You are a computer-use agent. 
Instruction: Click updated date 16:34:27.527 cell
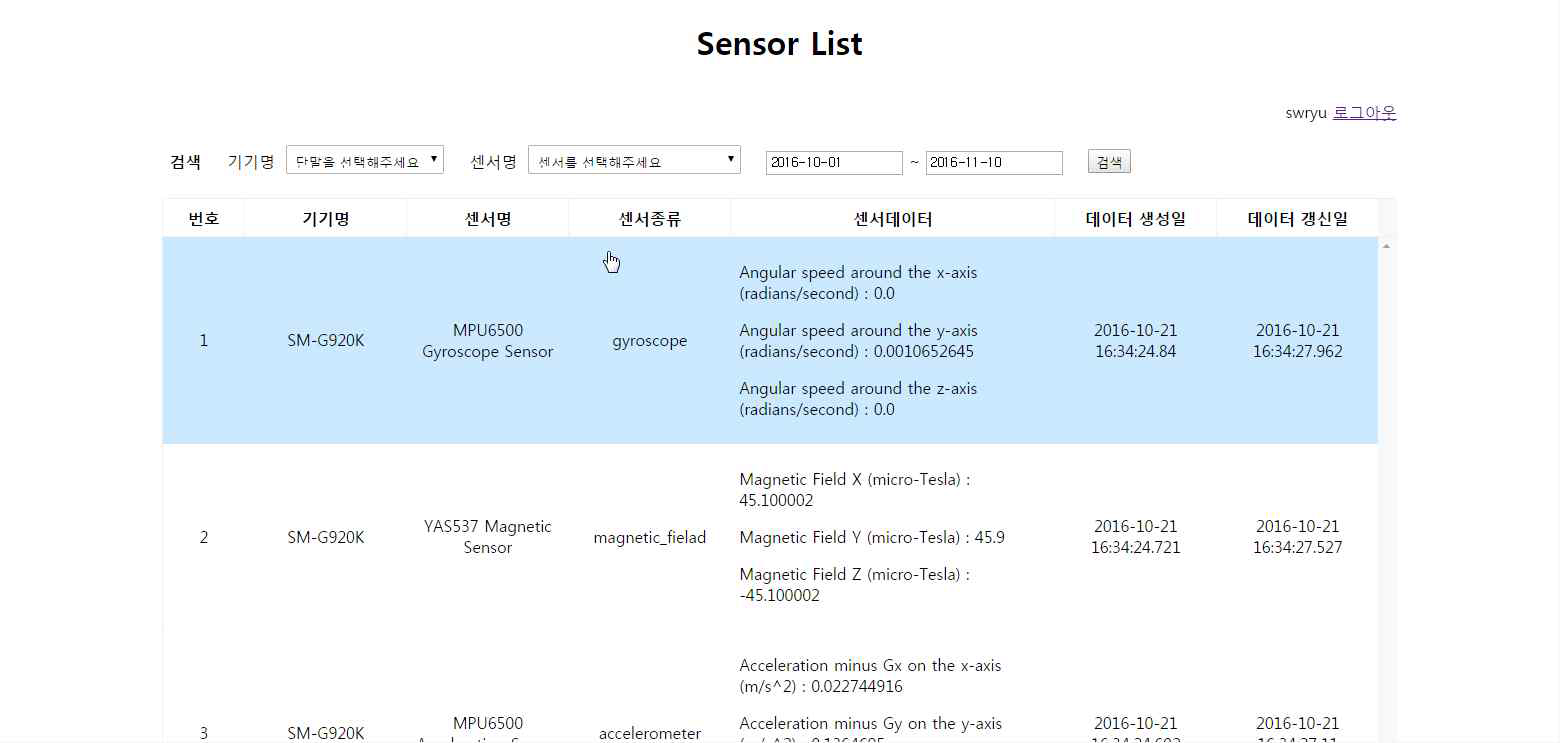(1298, 537)
